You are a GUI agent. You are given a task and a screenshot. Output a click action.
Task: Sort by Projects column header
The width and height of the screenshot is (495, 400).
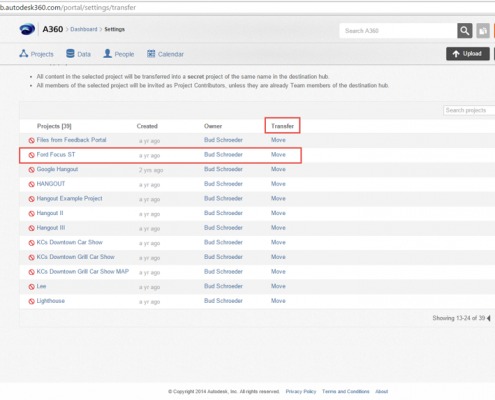[x=54, y=126]
